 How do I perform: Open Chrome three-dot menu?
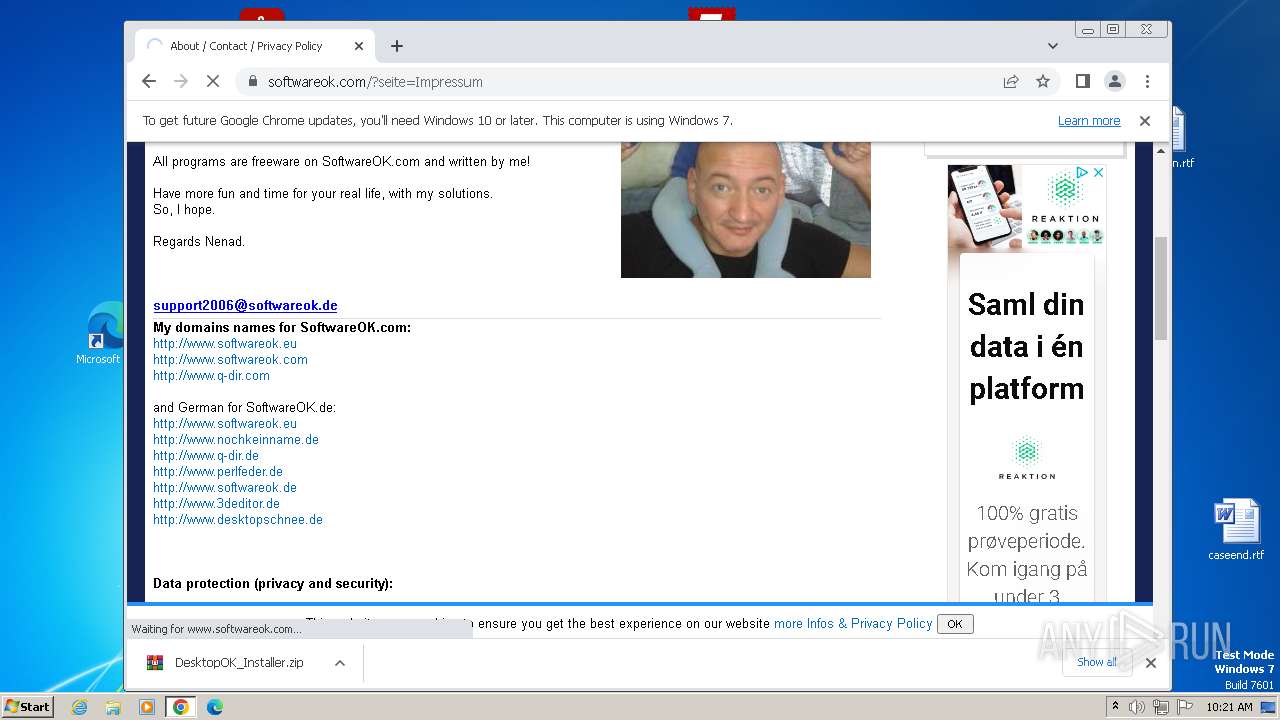click(1147, 81)
